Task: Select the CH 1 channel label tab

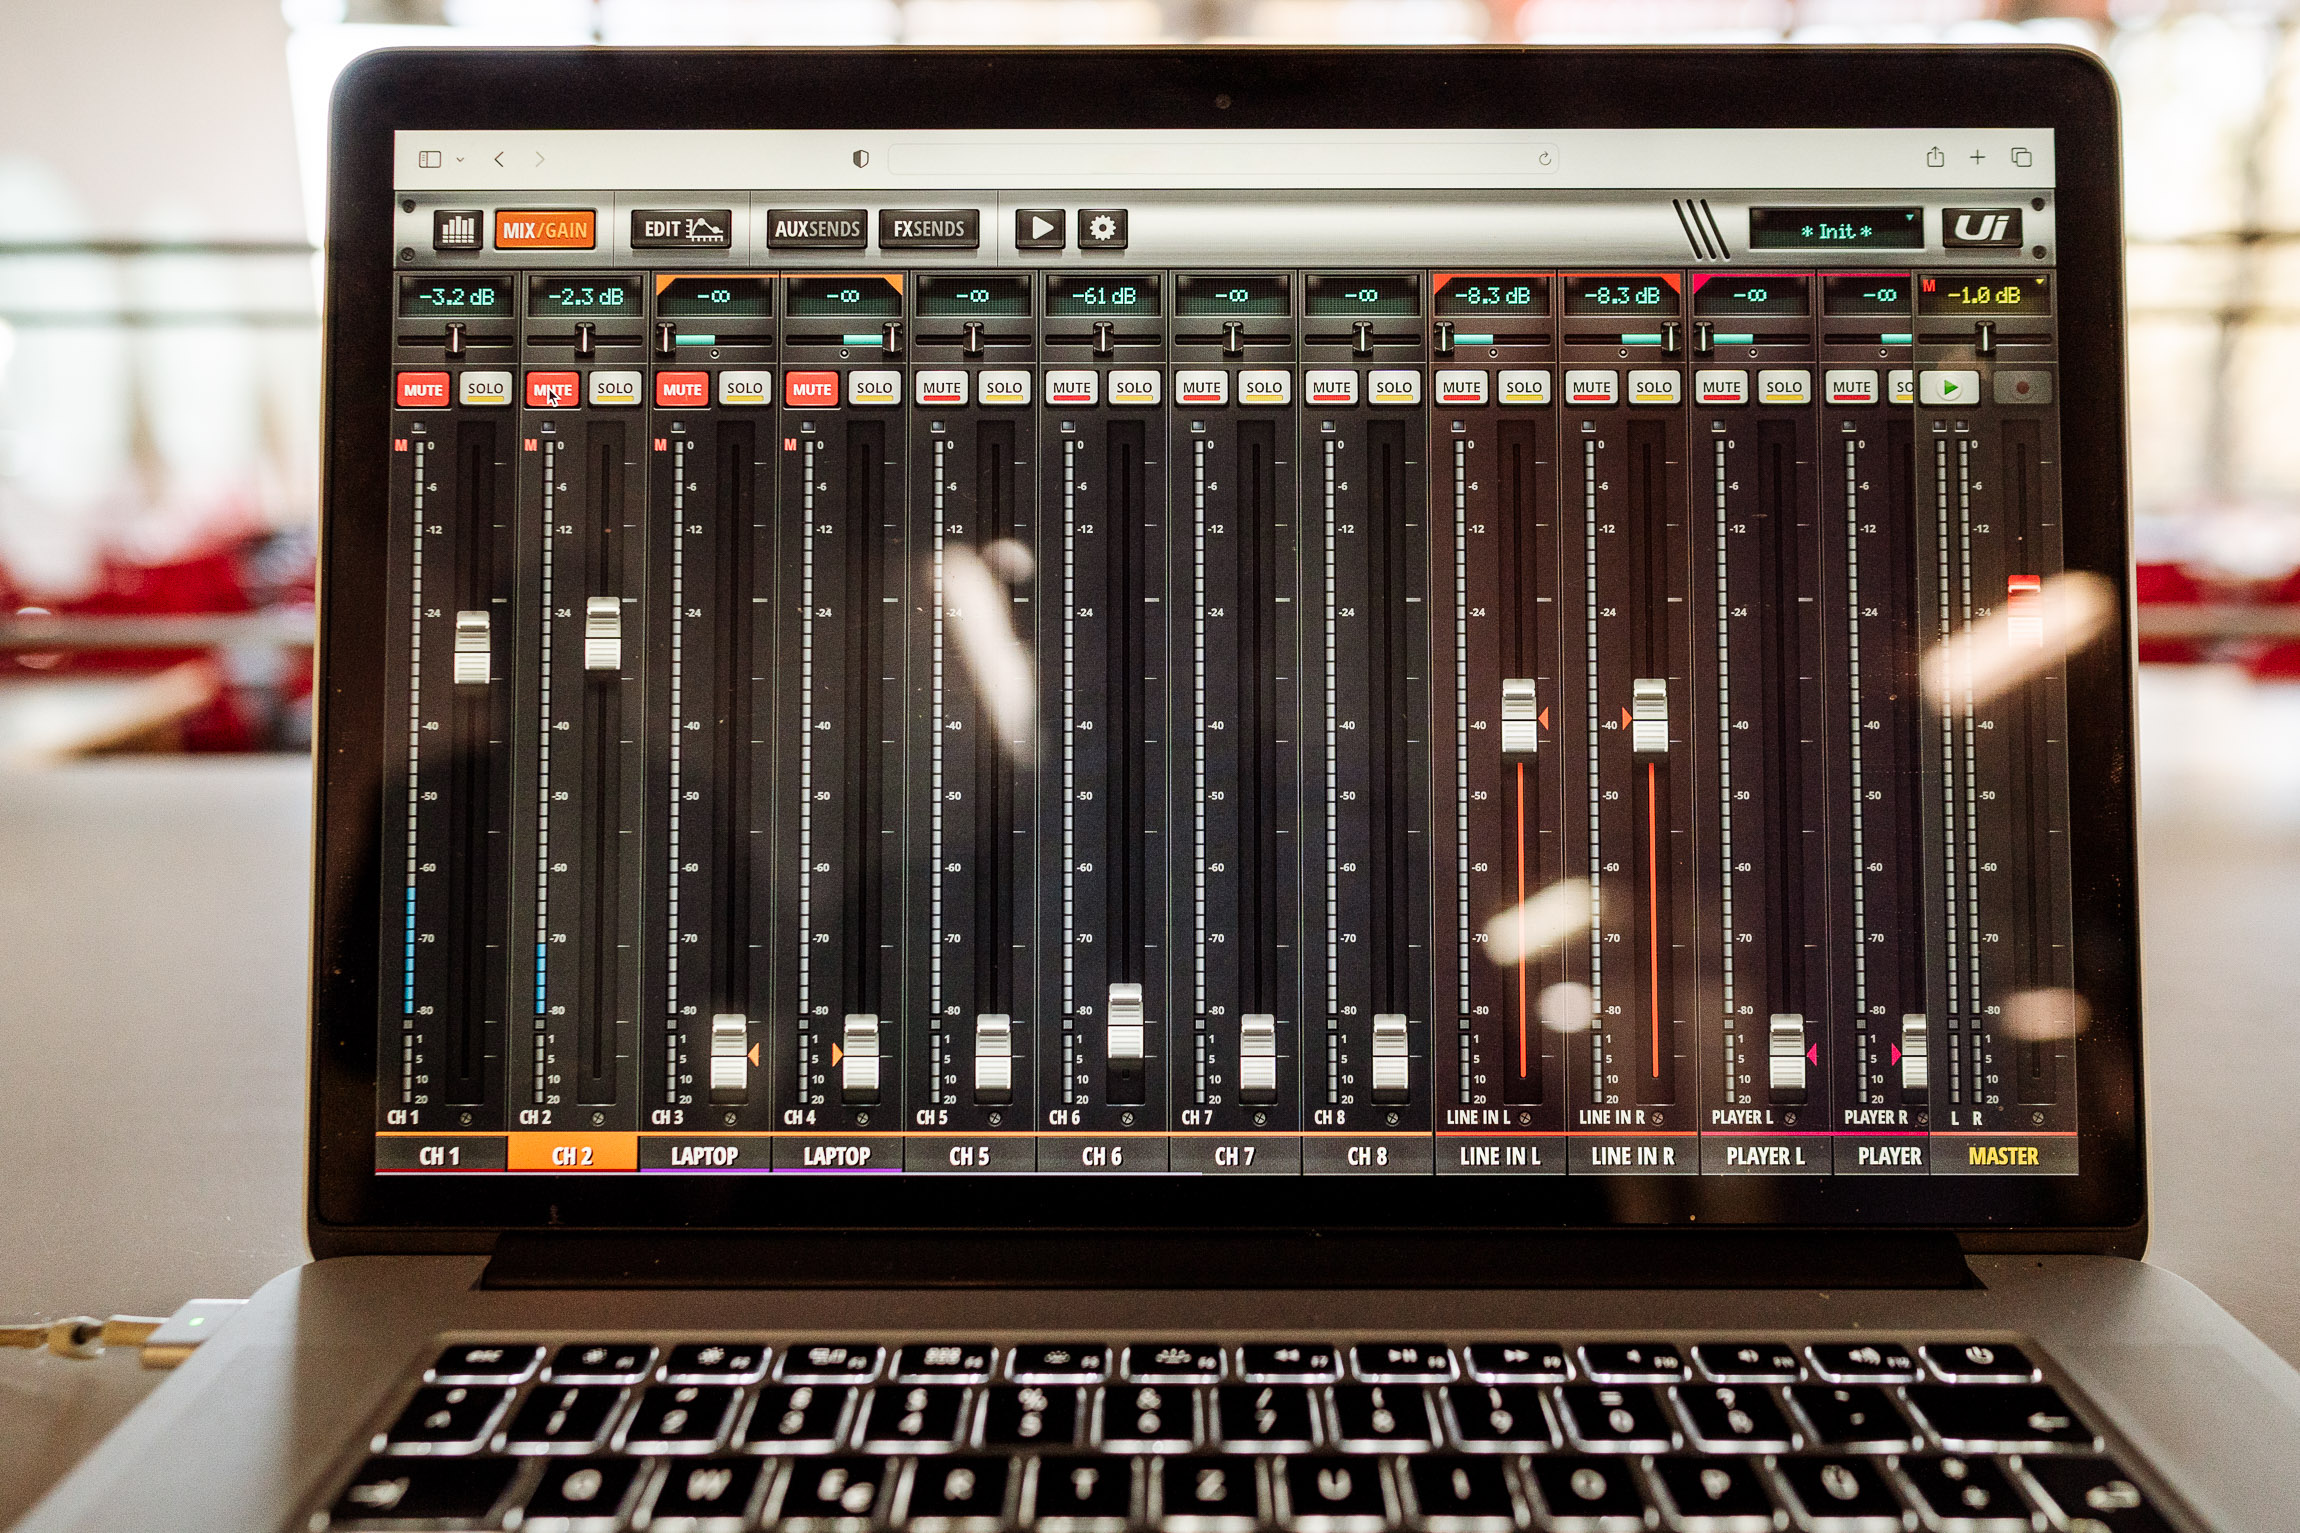Action: (440, 1156)
